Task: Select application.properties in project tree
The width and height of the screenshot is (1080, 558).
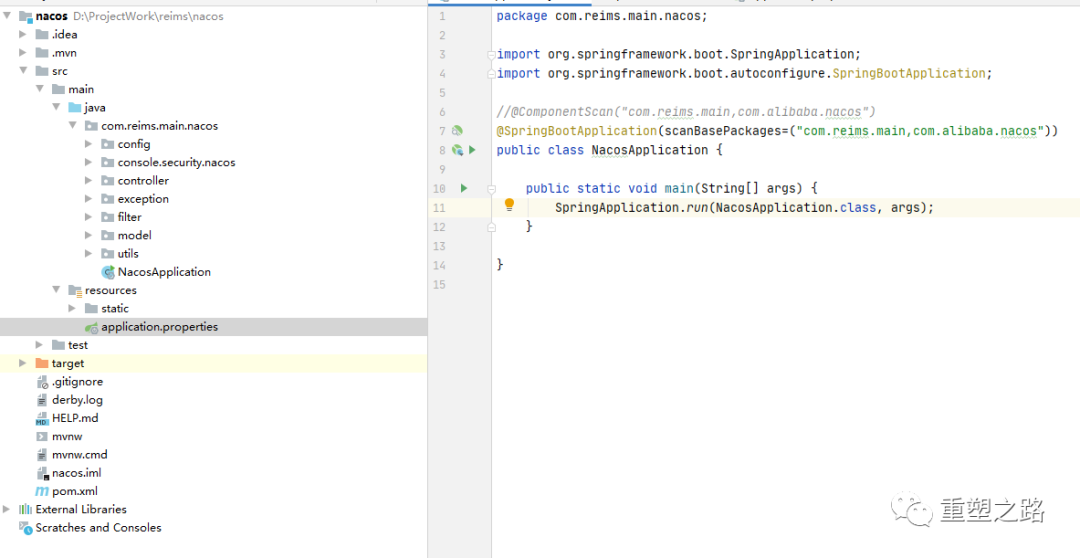Action: coord(159,327)
